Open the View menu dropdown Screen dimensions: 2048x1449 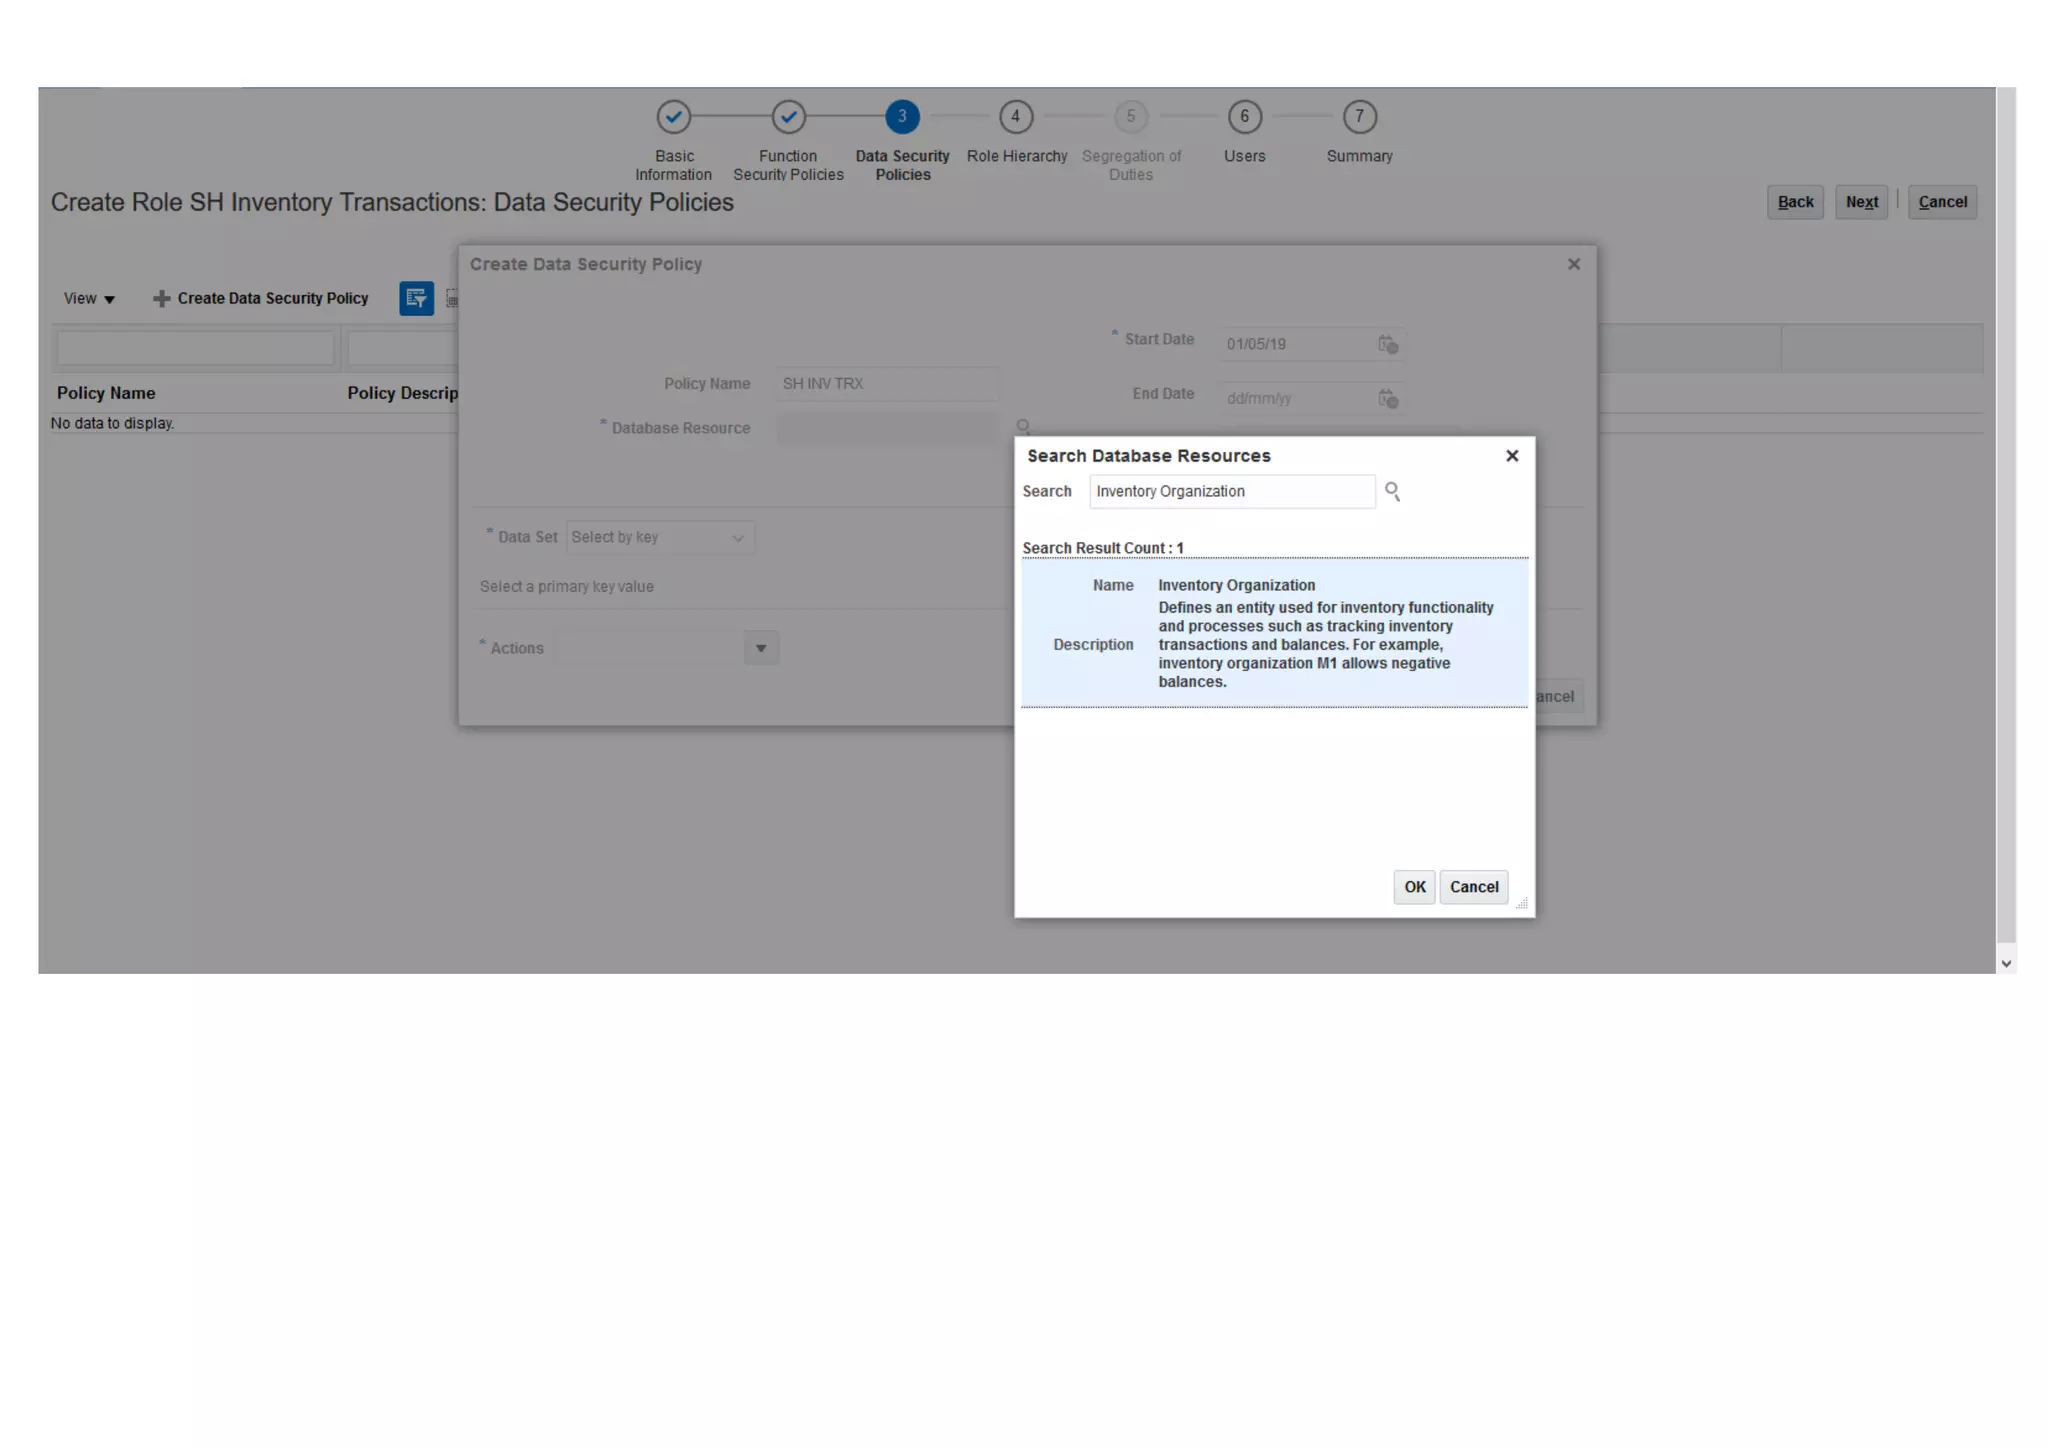[x=89, y=298]
